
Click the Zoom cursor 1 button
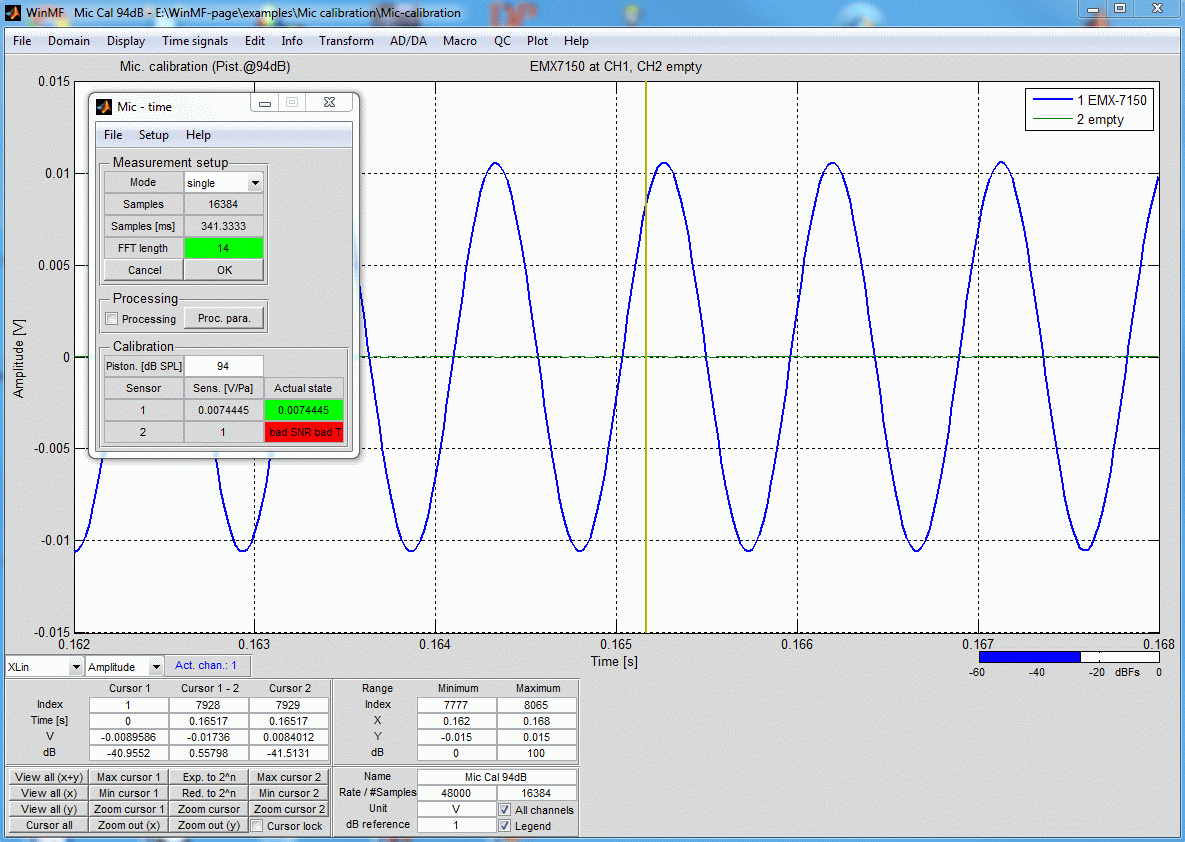pyautogui.click(x=128, y=809)
